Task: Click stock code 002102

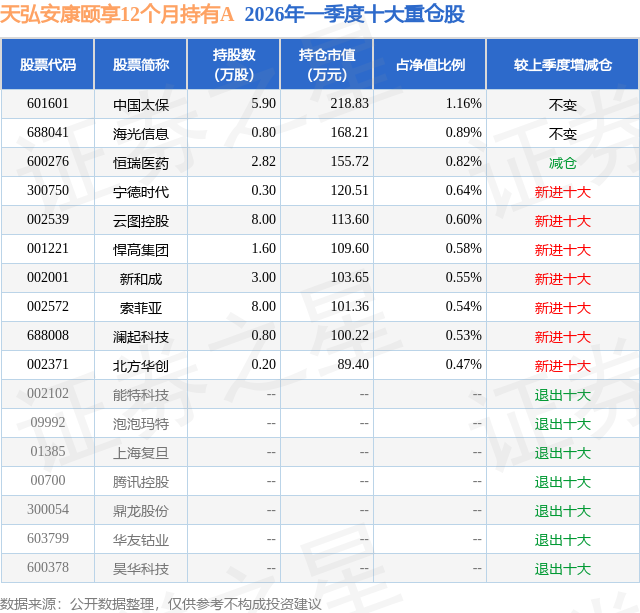Action: click(x=48, y=393)
